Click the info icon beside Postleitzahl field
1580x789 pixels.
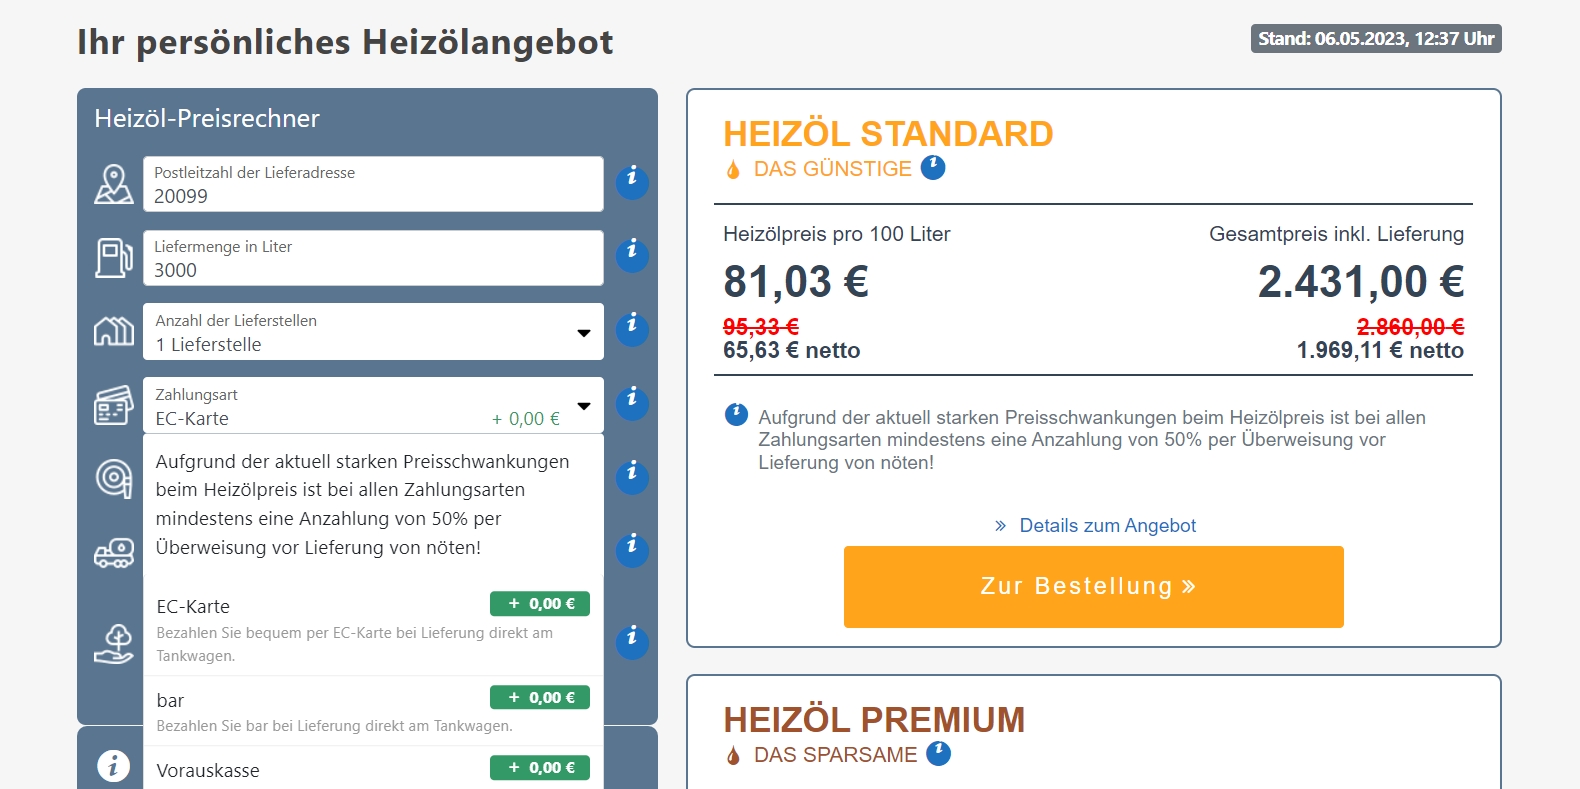click(632, 181)
